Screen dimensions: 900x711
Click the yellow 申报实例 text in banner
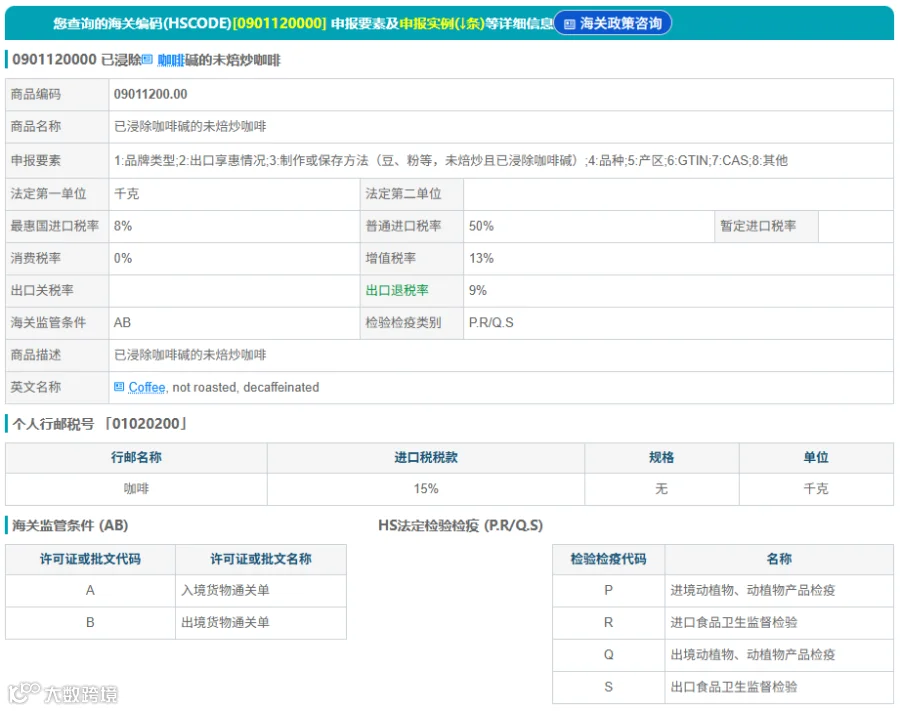(442, 24)
